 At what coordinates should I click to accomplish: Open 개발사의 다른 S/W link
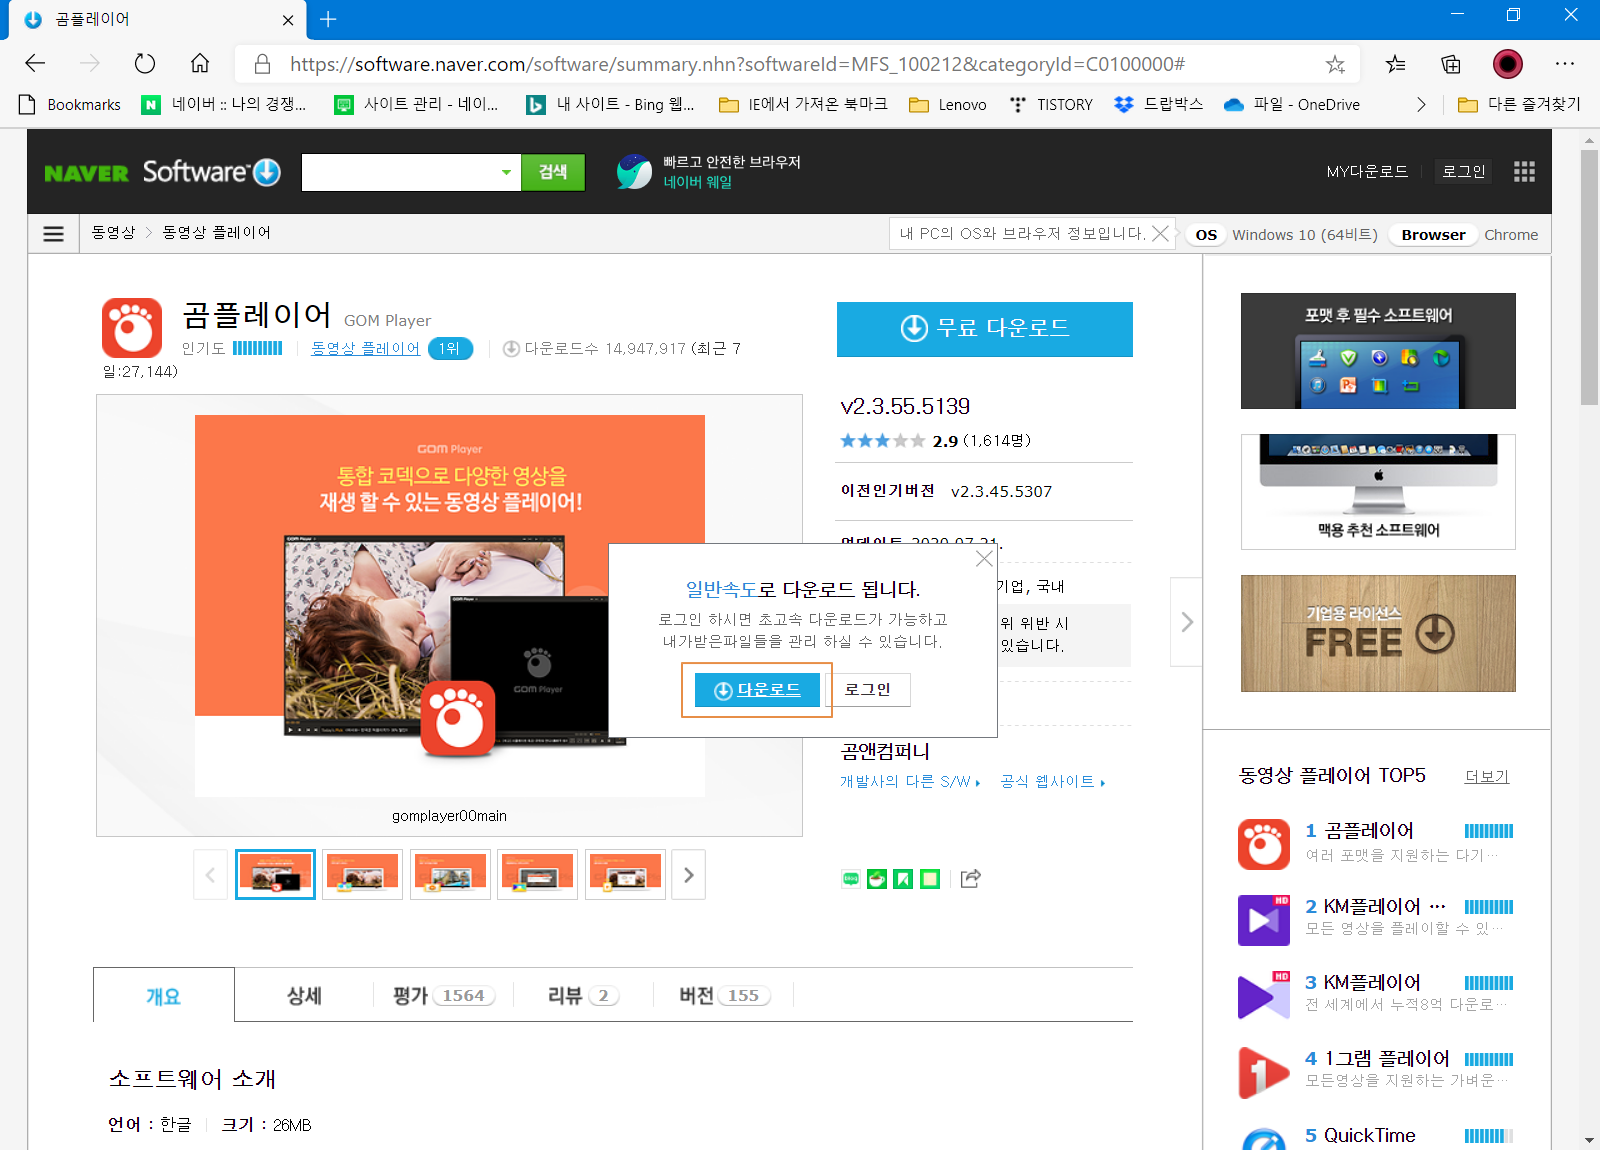click(x=910, y=782)
